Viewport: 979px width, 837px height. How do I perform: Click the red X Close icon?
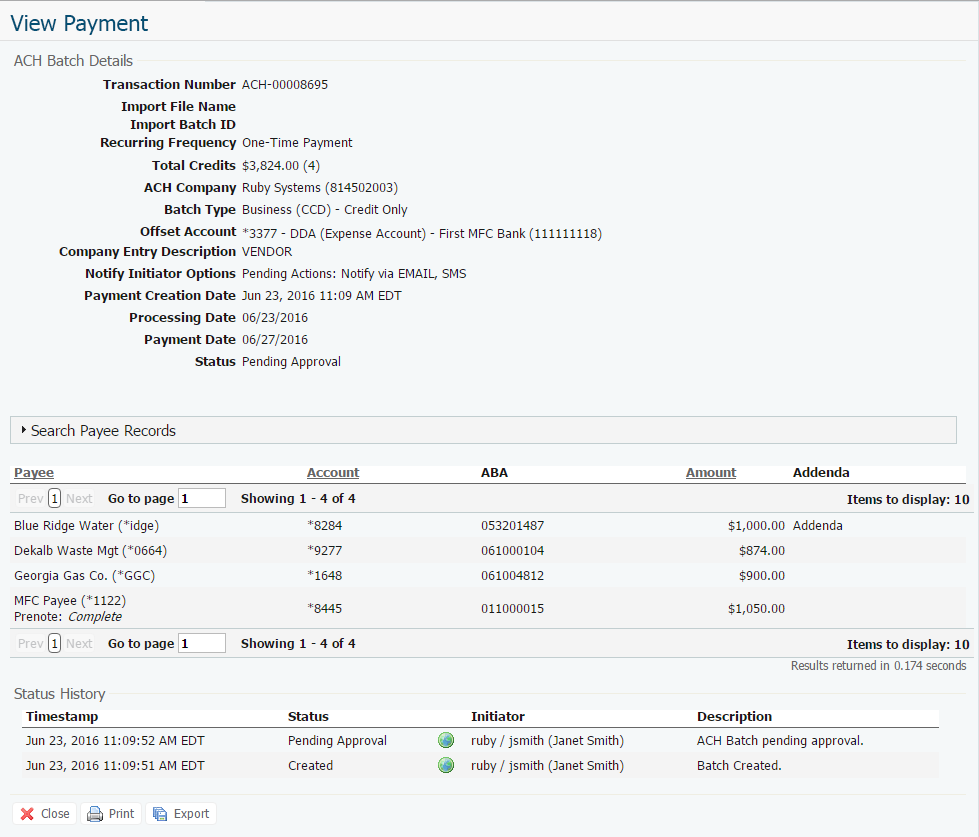27,814
